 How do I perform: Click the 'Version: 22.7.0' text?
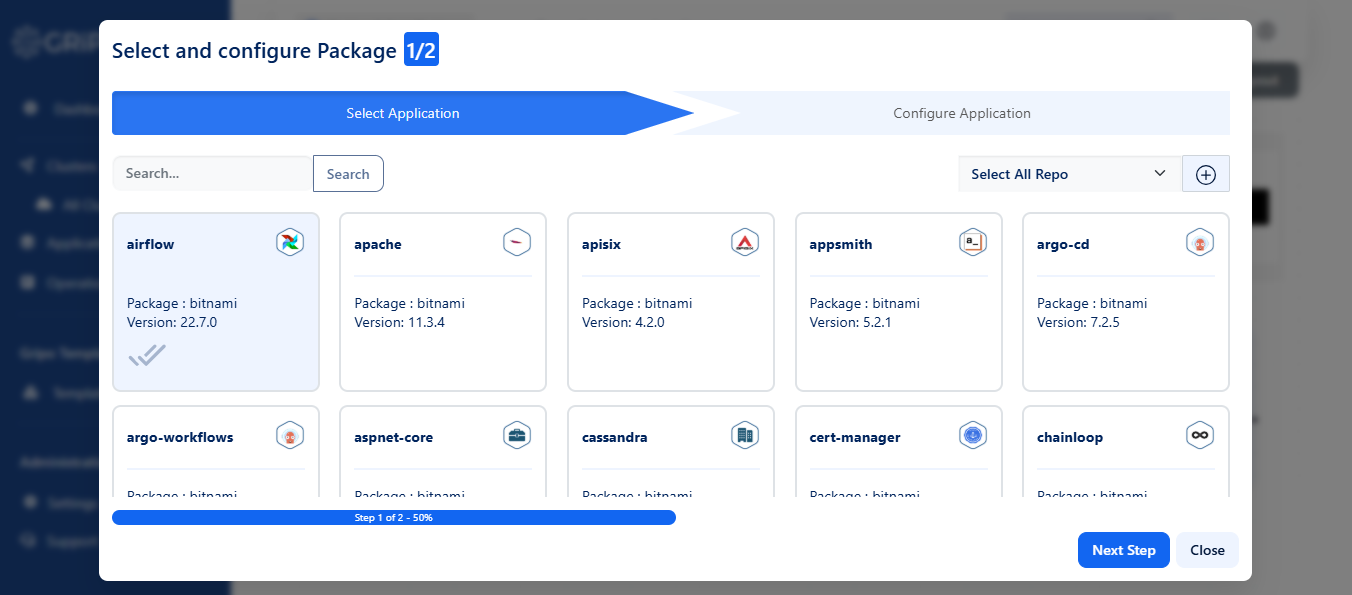tap(172, 322)
